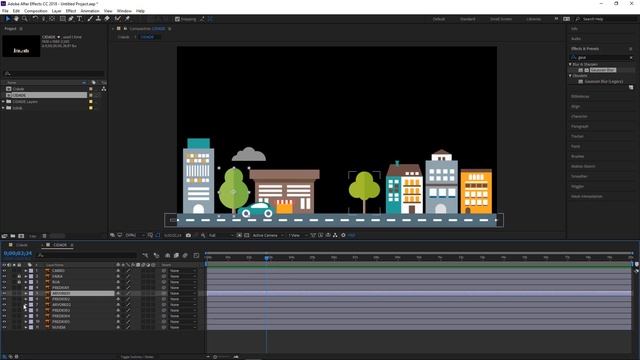Select the Clone Stamp tool
This screenshot has width=640, height=360.
click(98, 19)
